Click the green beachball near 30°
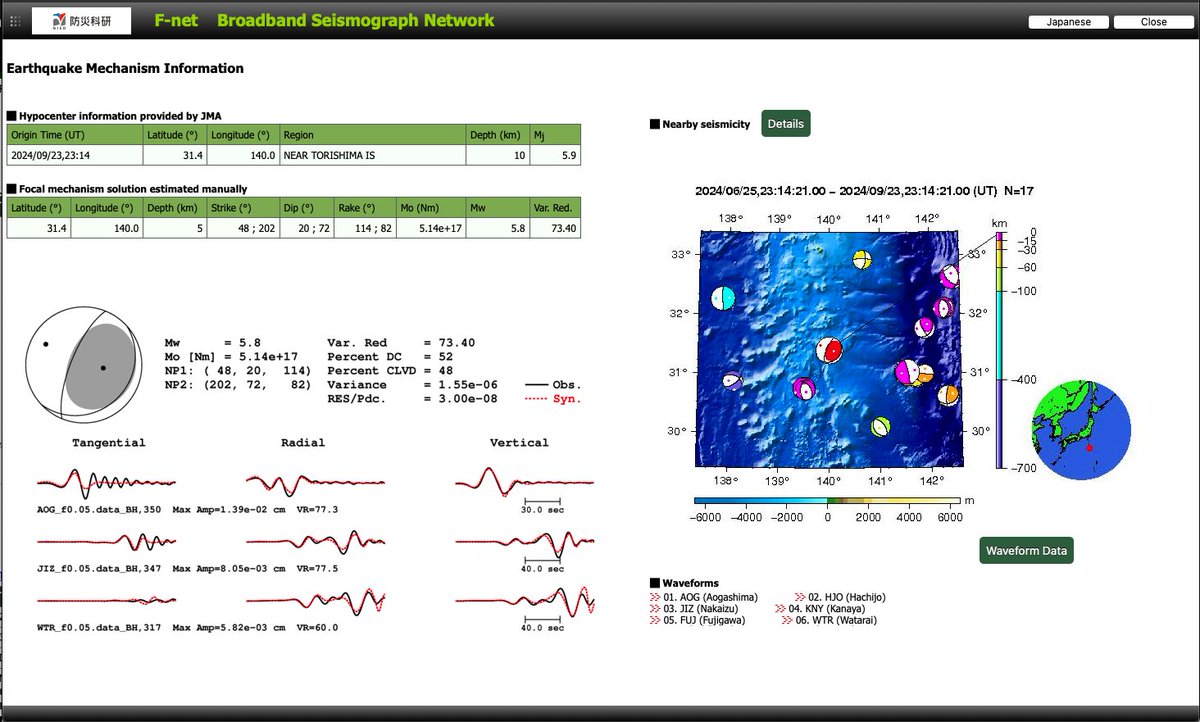1200x722 pixels. pos(881,427)
